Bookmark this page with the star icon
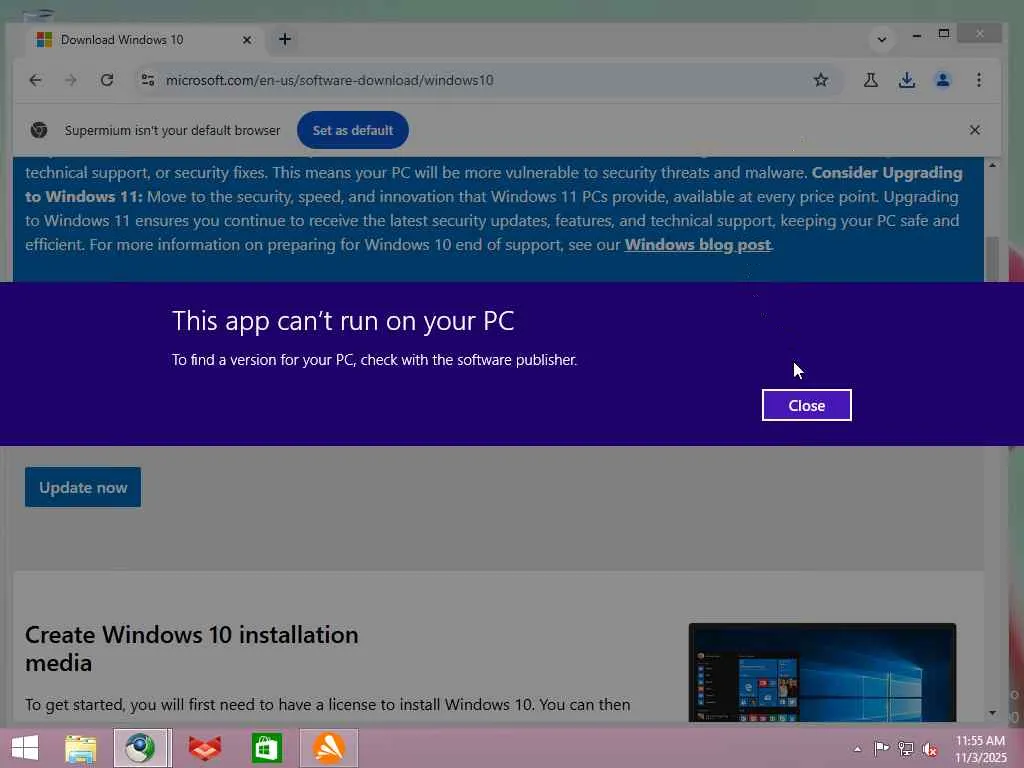The image size is (1024, 768). coord(821,80)
